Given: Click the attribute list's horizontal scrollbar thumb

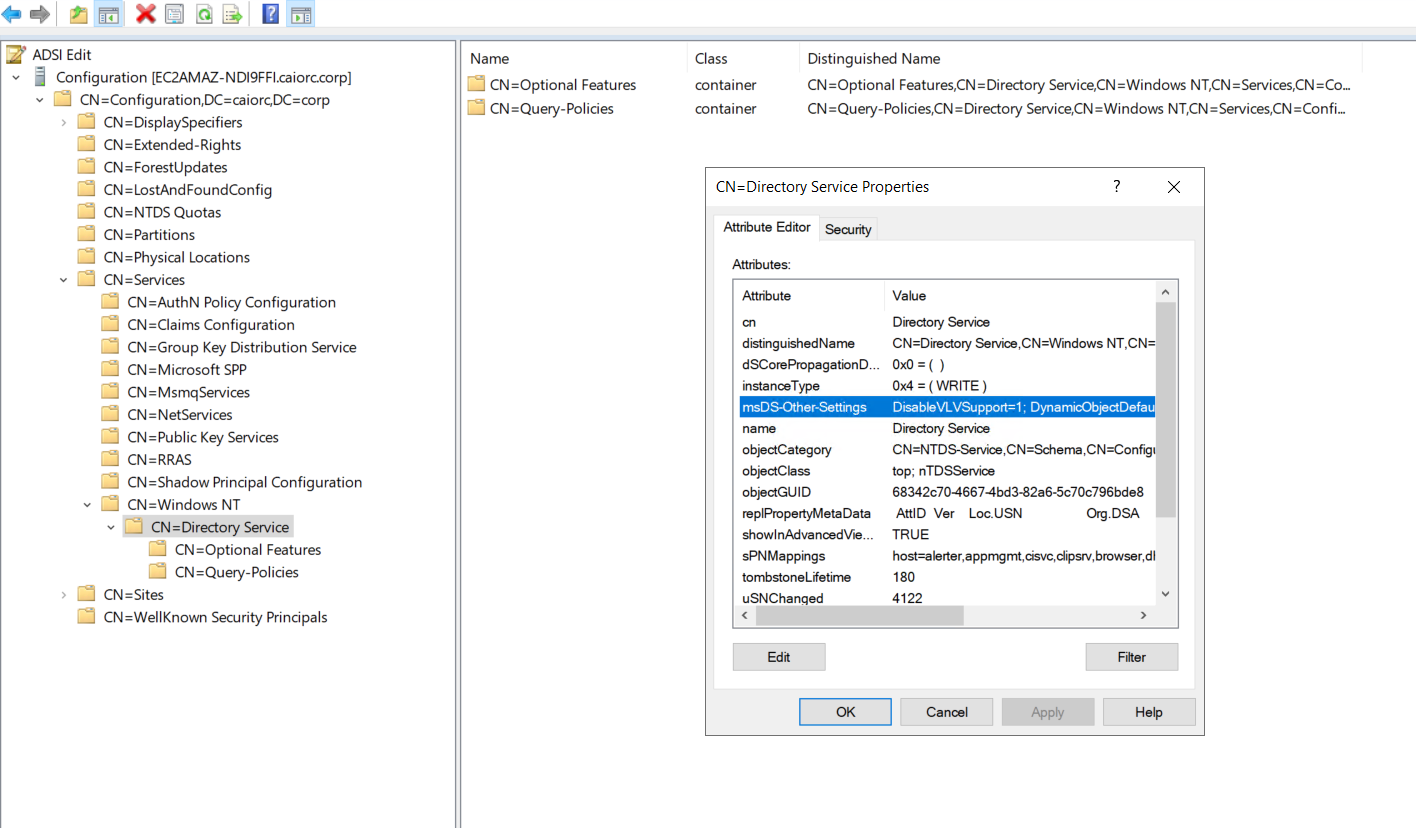Looking at the screenshot, I should (860, 616).
